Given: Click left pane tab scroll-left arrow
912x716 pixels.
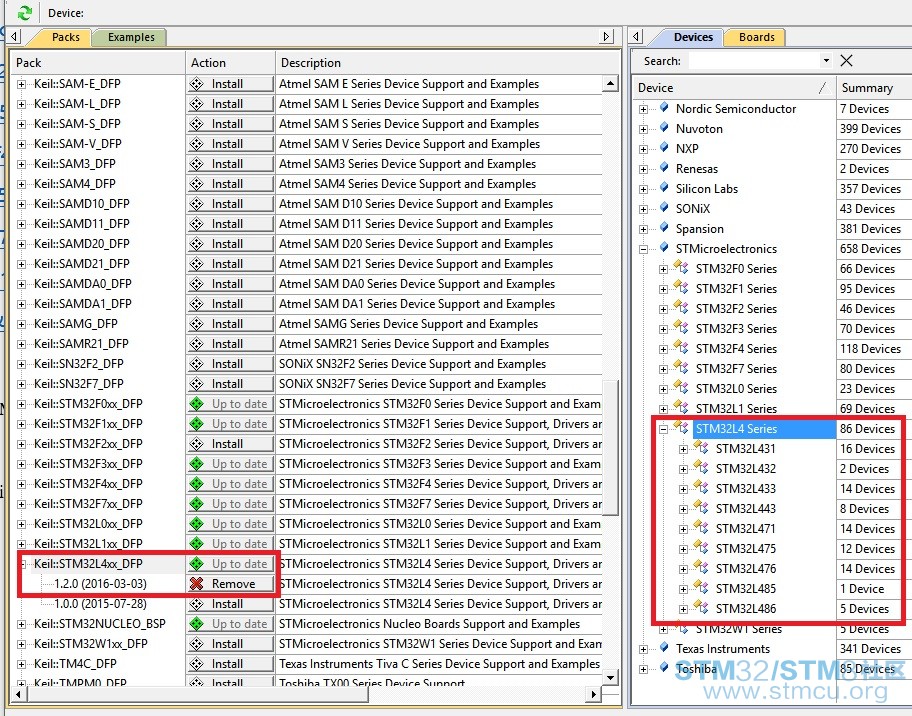Looking at the screenshot, I should (x=15, y=37).
